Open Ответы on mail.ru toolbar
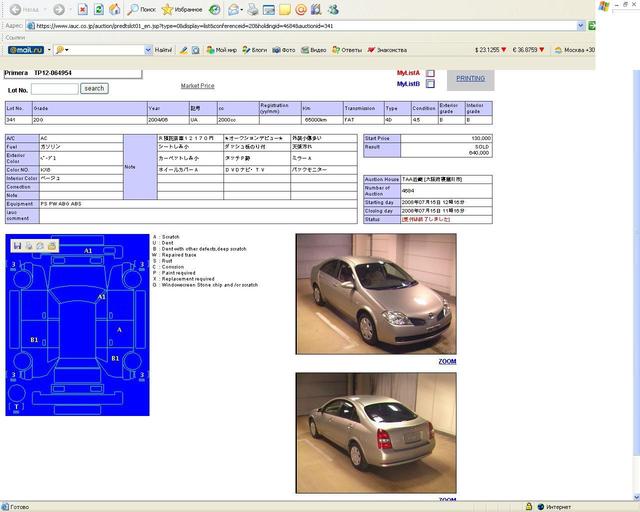The height and width of the screenshot is (512, 640). (347, 50)
